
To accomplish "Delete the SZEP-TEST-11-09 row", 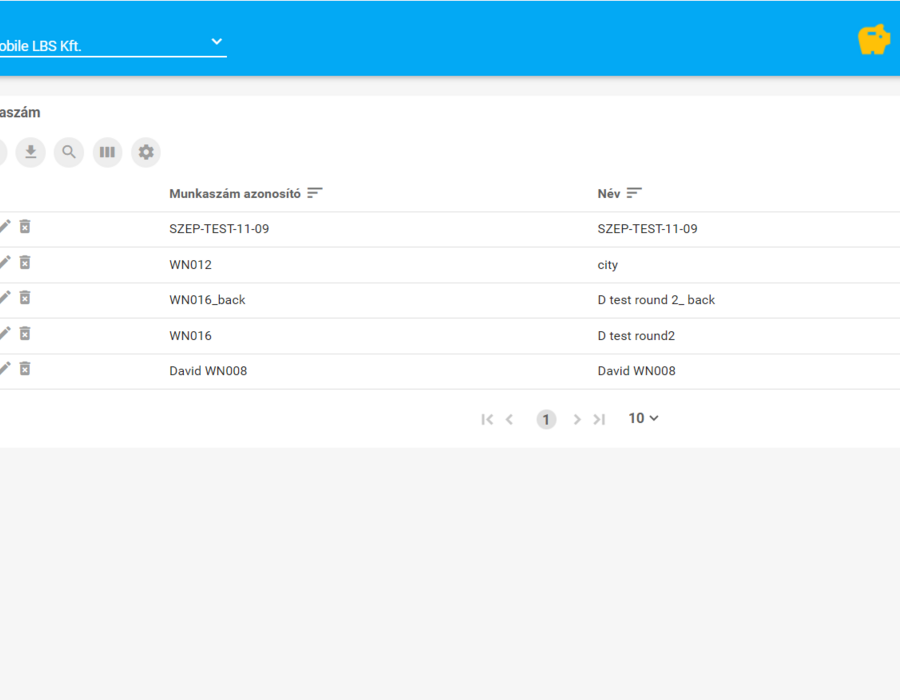I will (25, 227).
